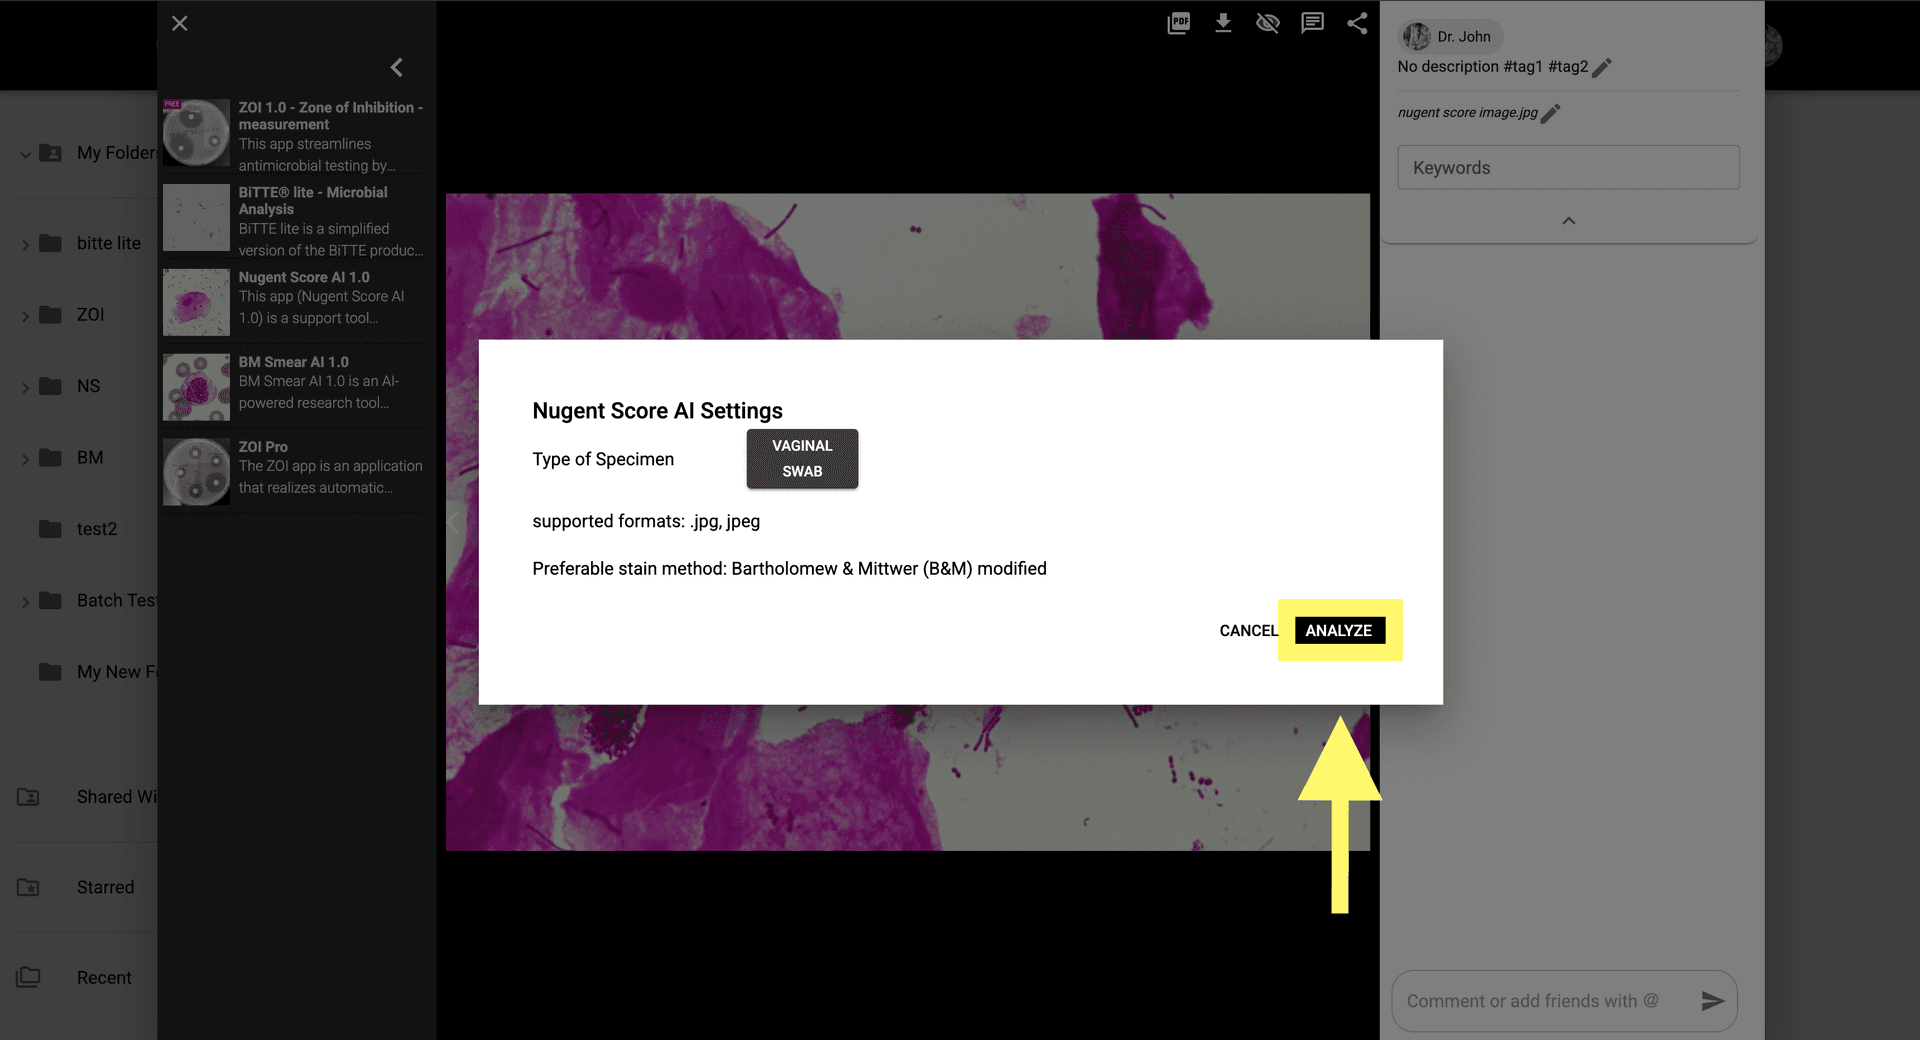The image size is (1920, 1040).
Task: Click the download icon in top toolbar
Action: [1223, 23]
